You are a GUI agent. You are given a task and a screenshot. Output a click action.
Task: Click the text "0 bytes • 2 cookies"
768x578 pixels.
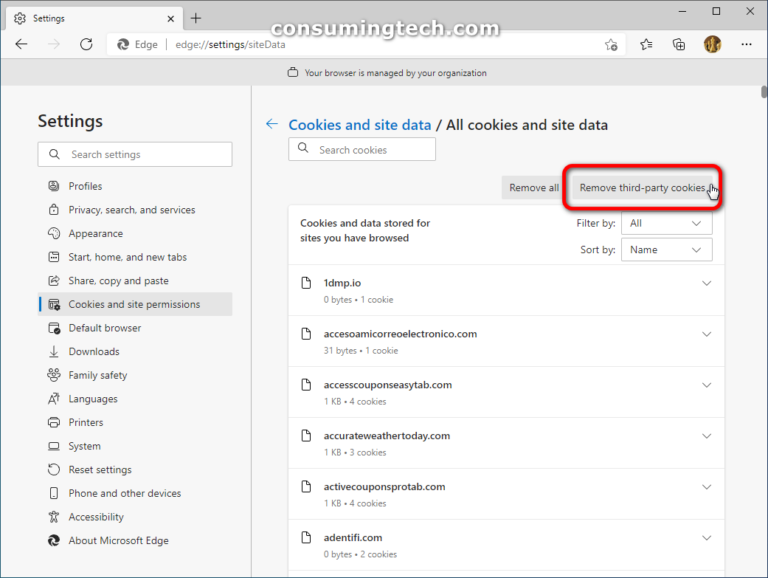(x=360, y=554)
